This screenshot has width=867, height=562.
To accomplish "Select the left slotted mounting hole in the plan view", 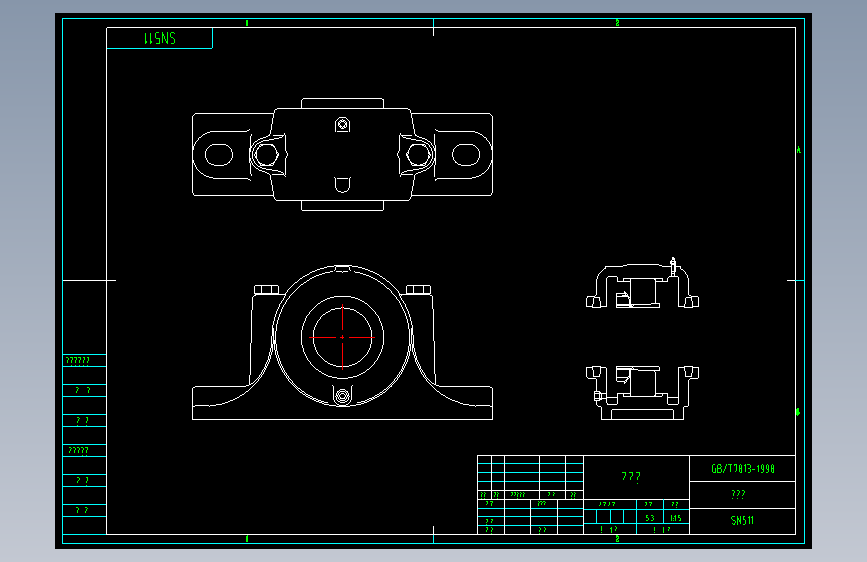I will pyautogui.click(x=219, y=155).
